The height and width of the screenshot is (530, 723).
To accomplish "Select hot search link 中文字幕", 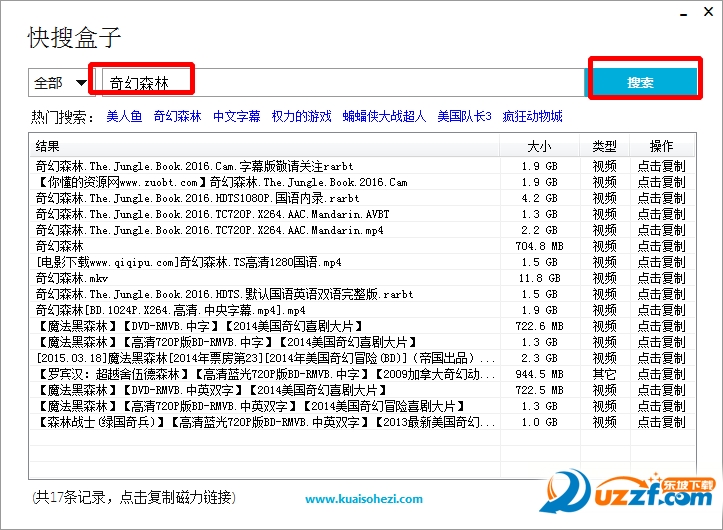I will click(x=237, y=116).
